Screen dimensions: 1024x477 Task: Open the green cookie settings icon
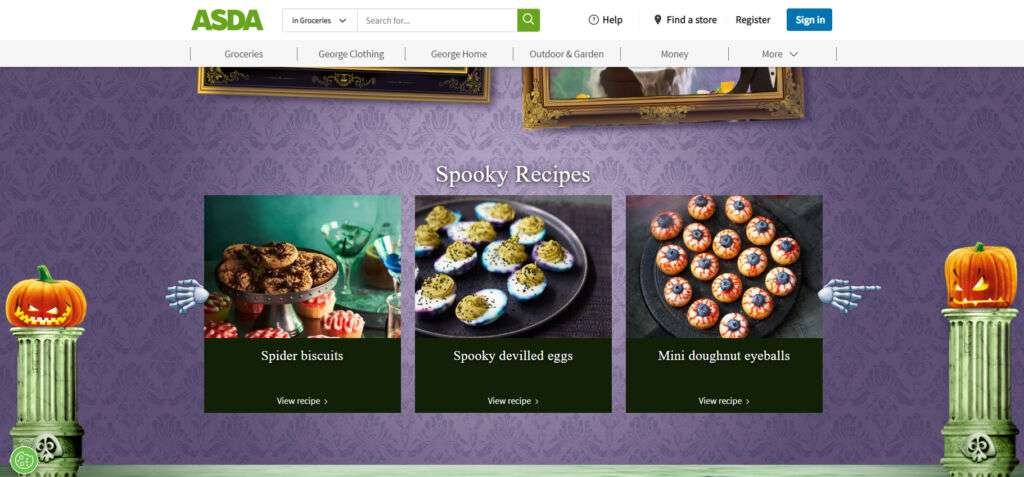[x=24, y=460]
